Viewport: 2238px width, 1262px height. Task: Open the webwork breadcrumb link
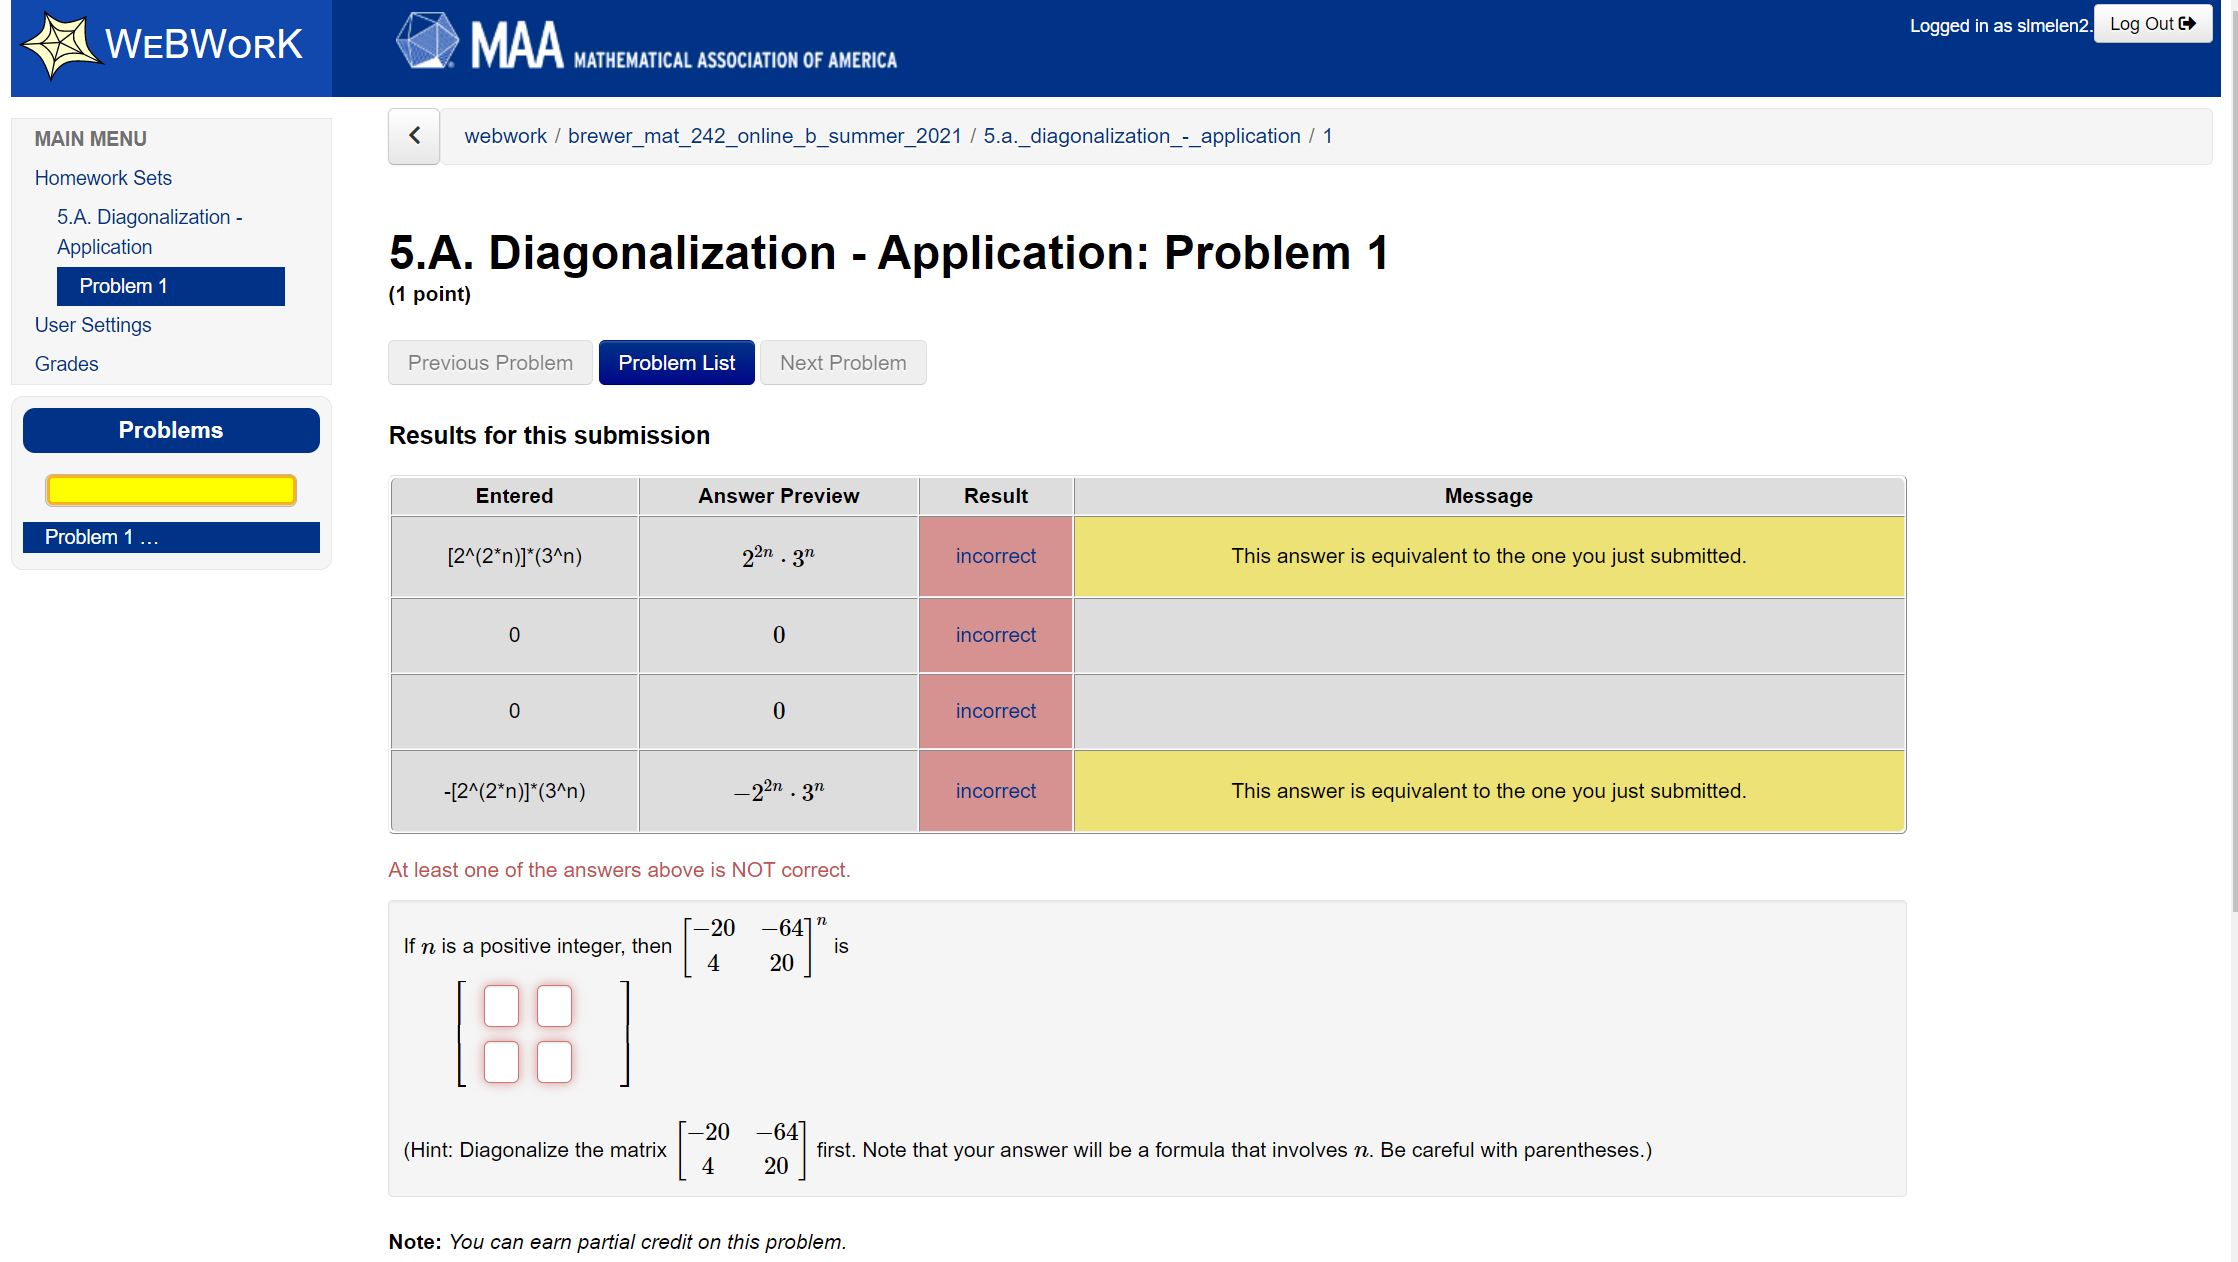(505, 136)
